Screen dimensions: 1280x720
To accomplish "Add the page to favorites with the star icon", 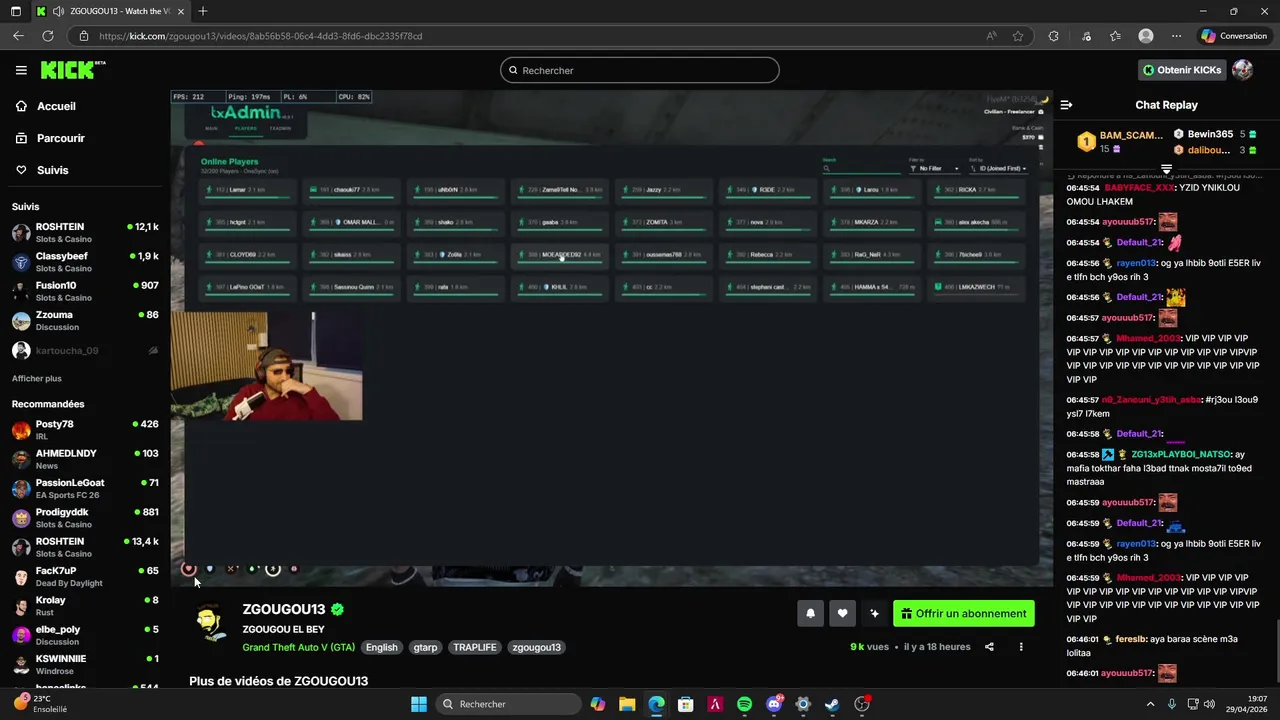I will tap(1018, 36).
